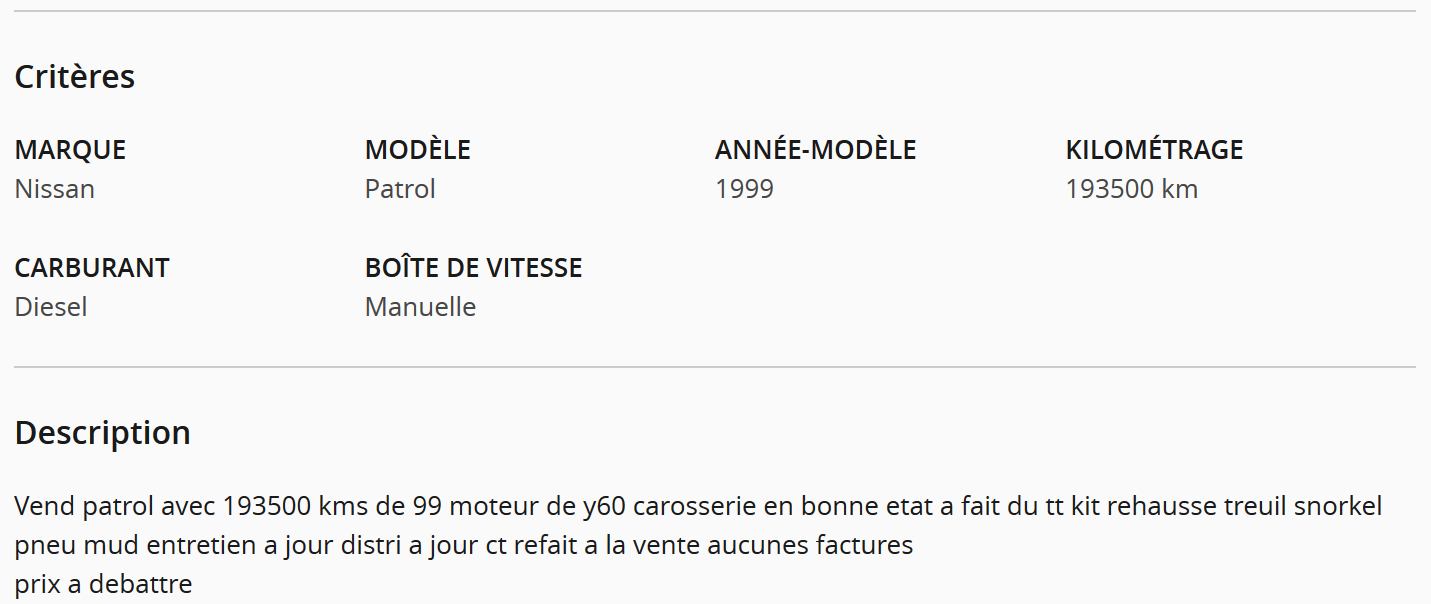Select the MARQUE label
1431x604 pixels.
coord(70,150)
